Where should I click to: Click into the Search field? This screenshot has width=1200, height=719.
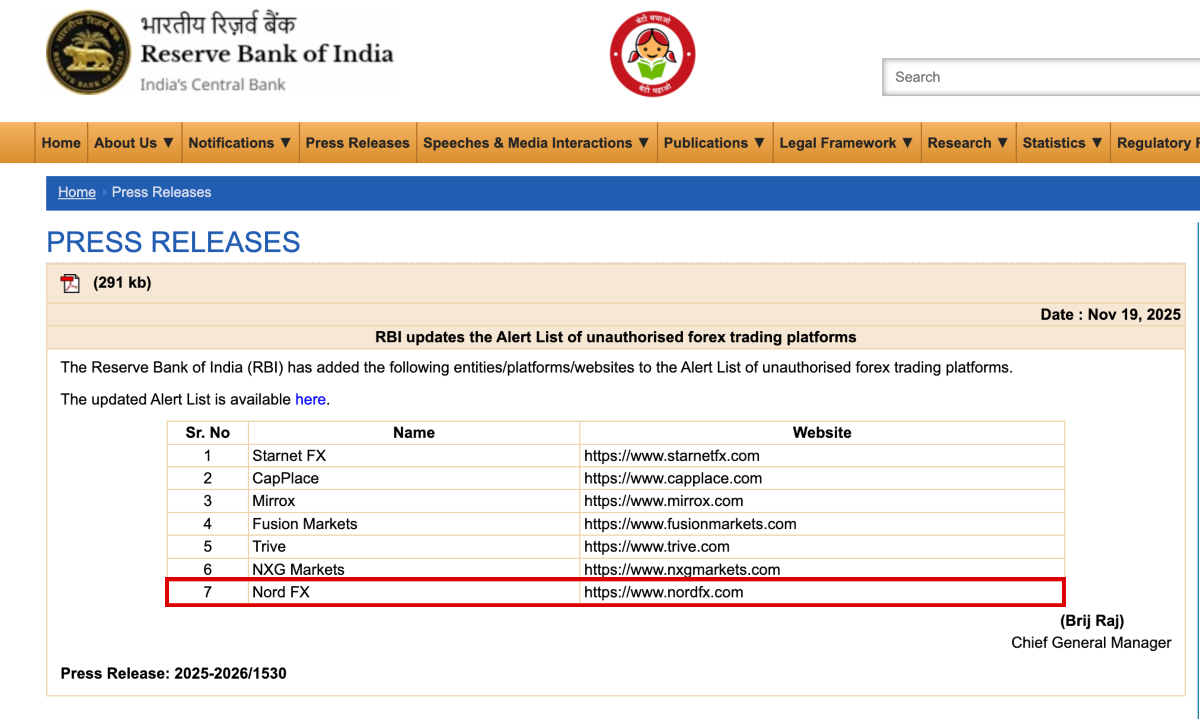click(1042, 77)
